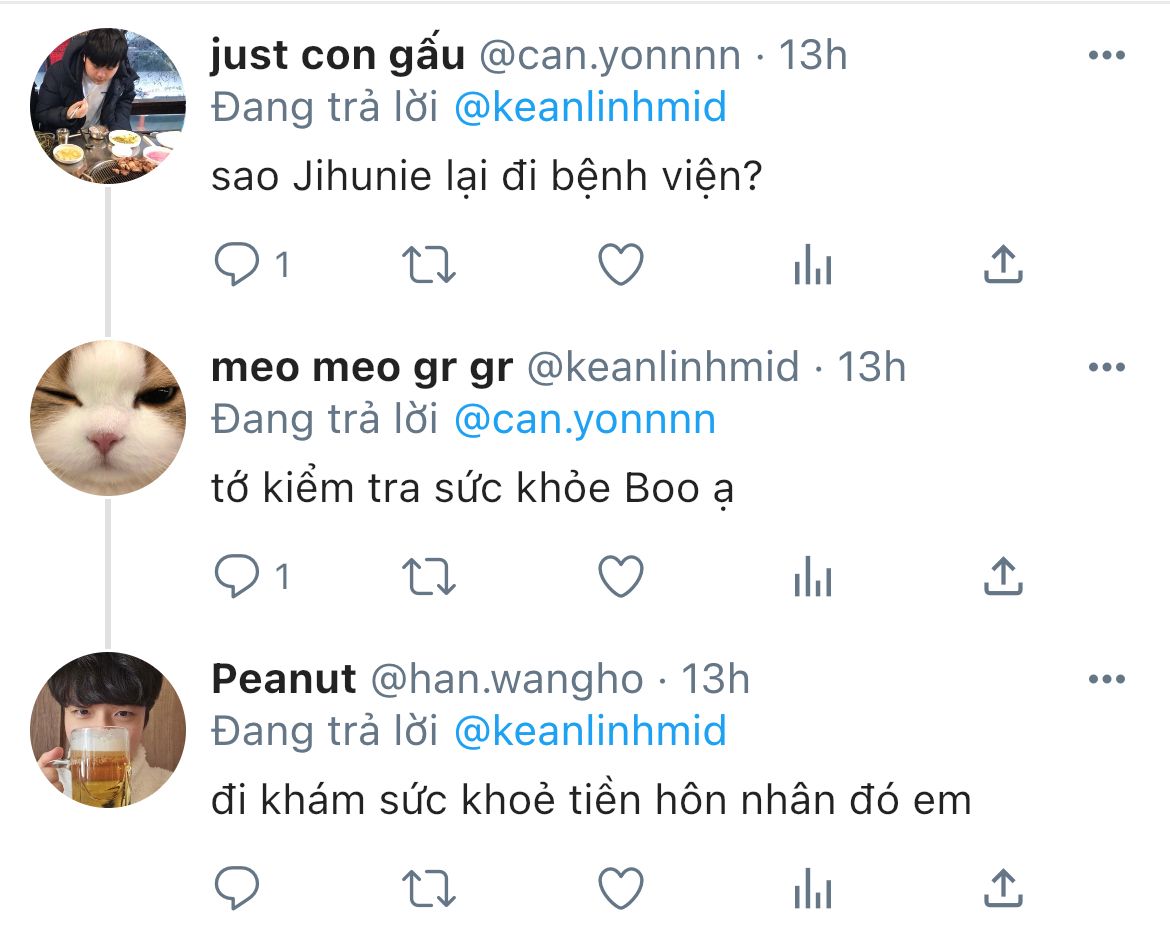This screenshot has width=1170, height=934.
Task: Like meo meo gr gr's tweet
Action: [x=620, y=577]
